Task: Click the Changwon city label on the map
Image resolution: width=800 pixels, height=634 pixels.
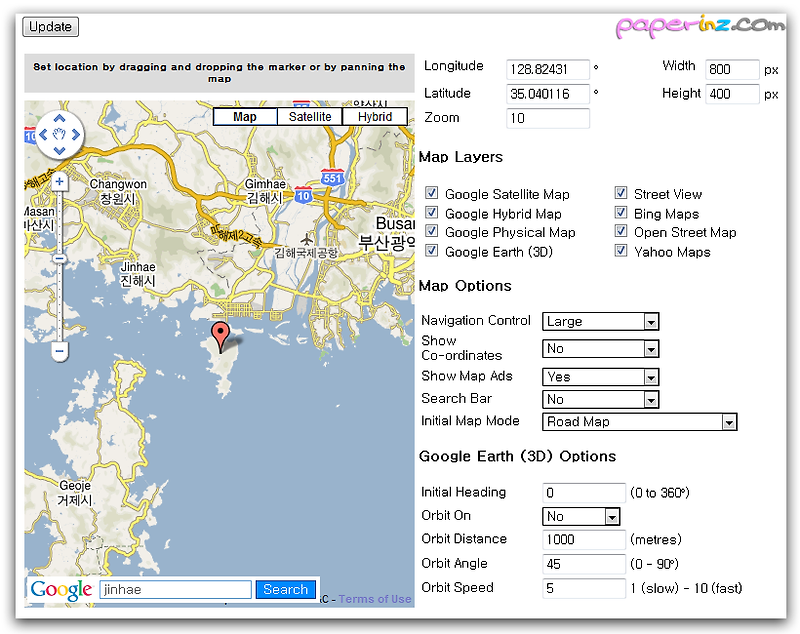Action: (118, 191)
